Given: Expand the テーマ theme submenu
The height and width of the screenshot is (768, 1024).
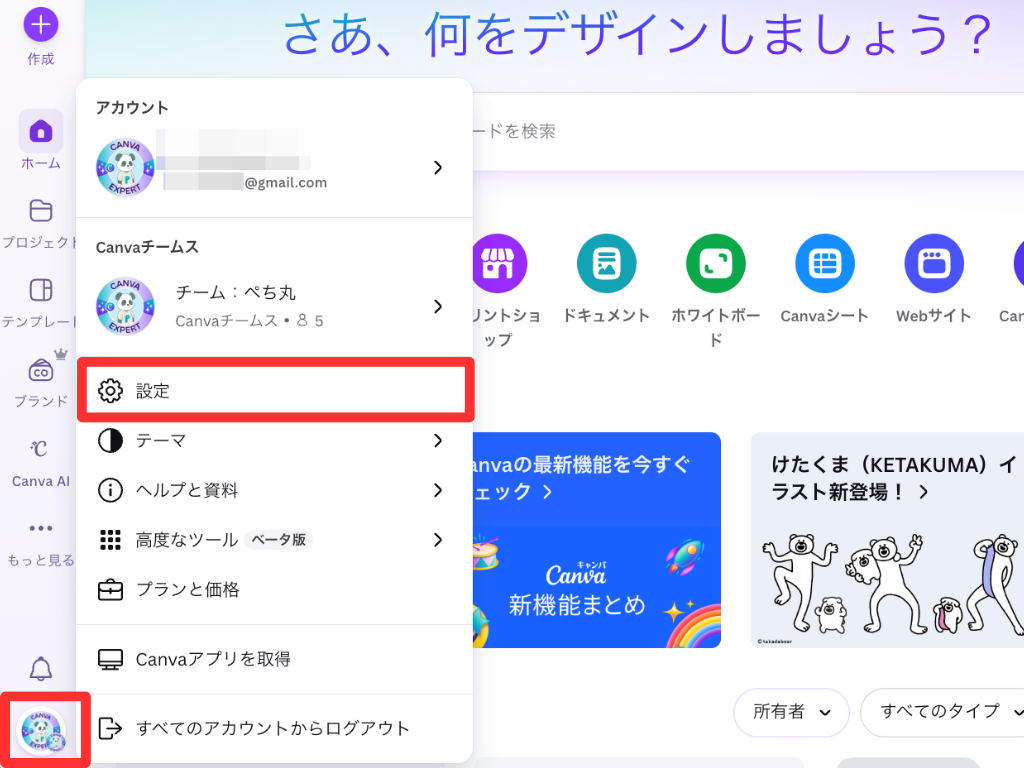Looking at the screenshot, I should (x=272, y=441).
